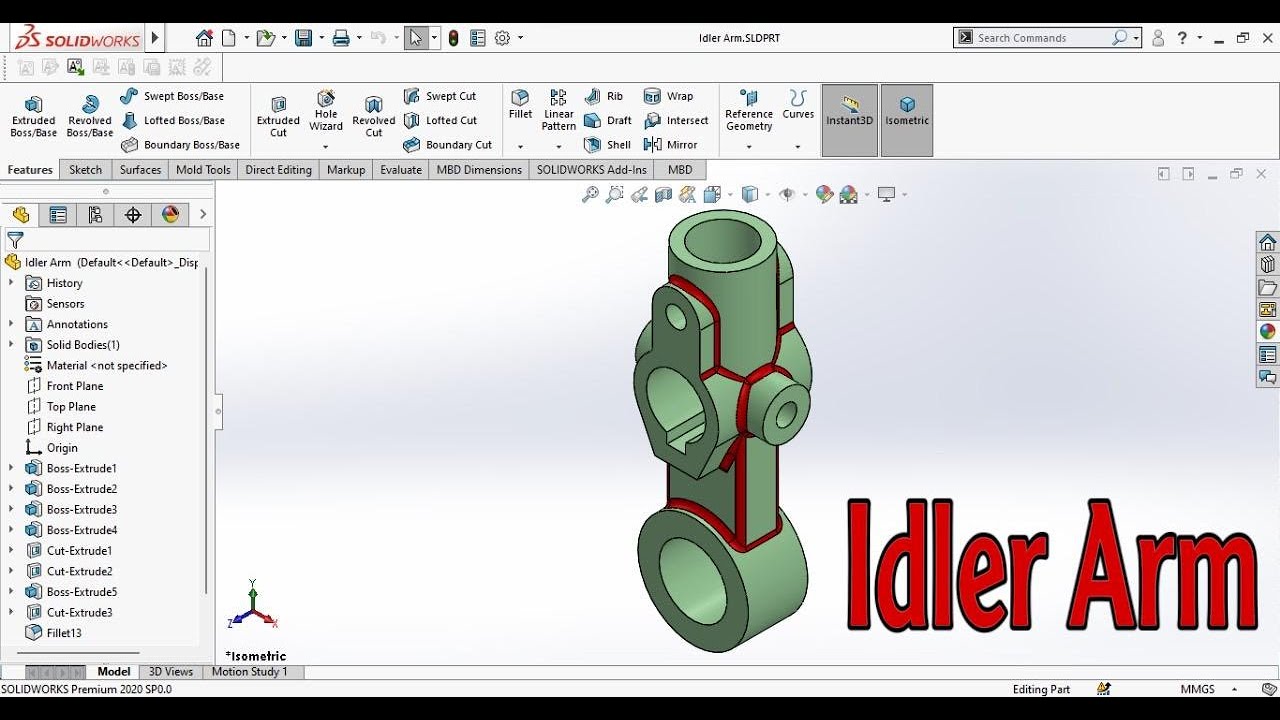The image size is (1280, 720).
Task: Click the Rebuild traffic light icon
Action: (x=454, y=38)
